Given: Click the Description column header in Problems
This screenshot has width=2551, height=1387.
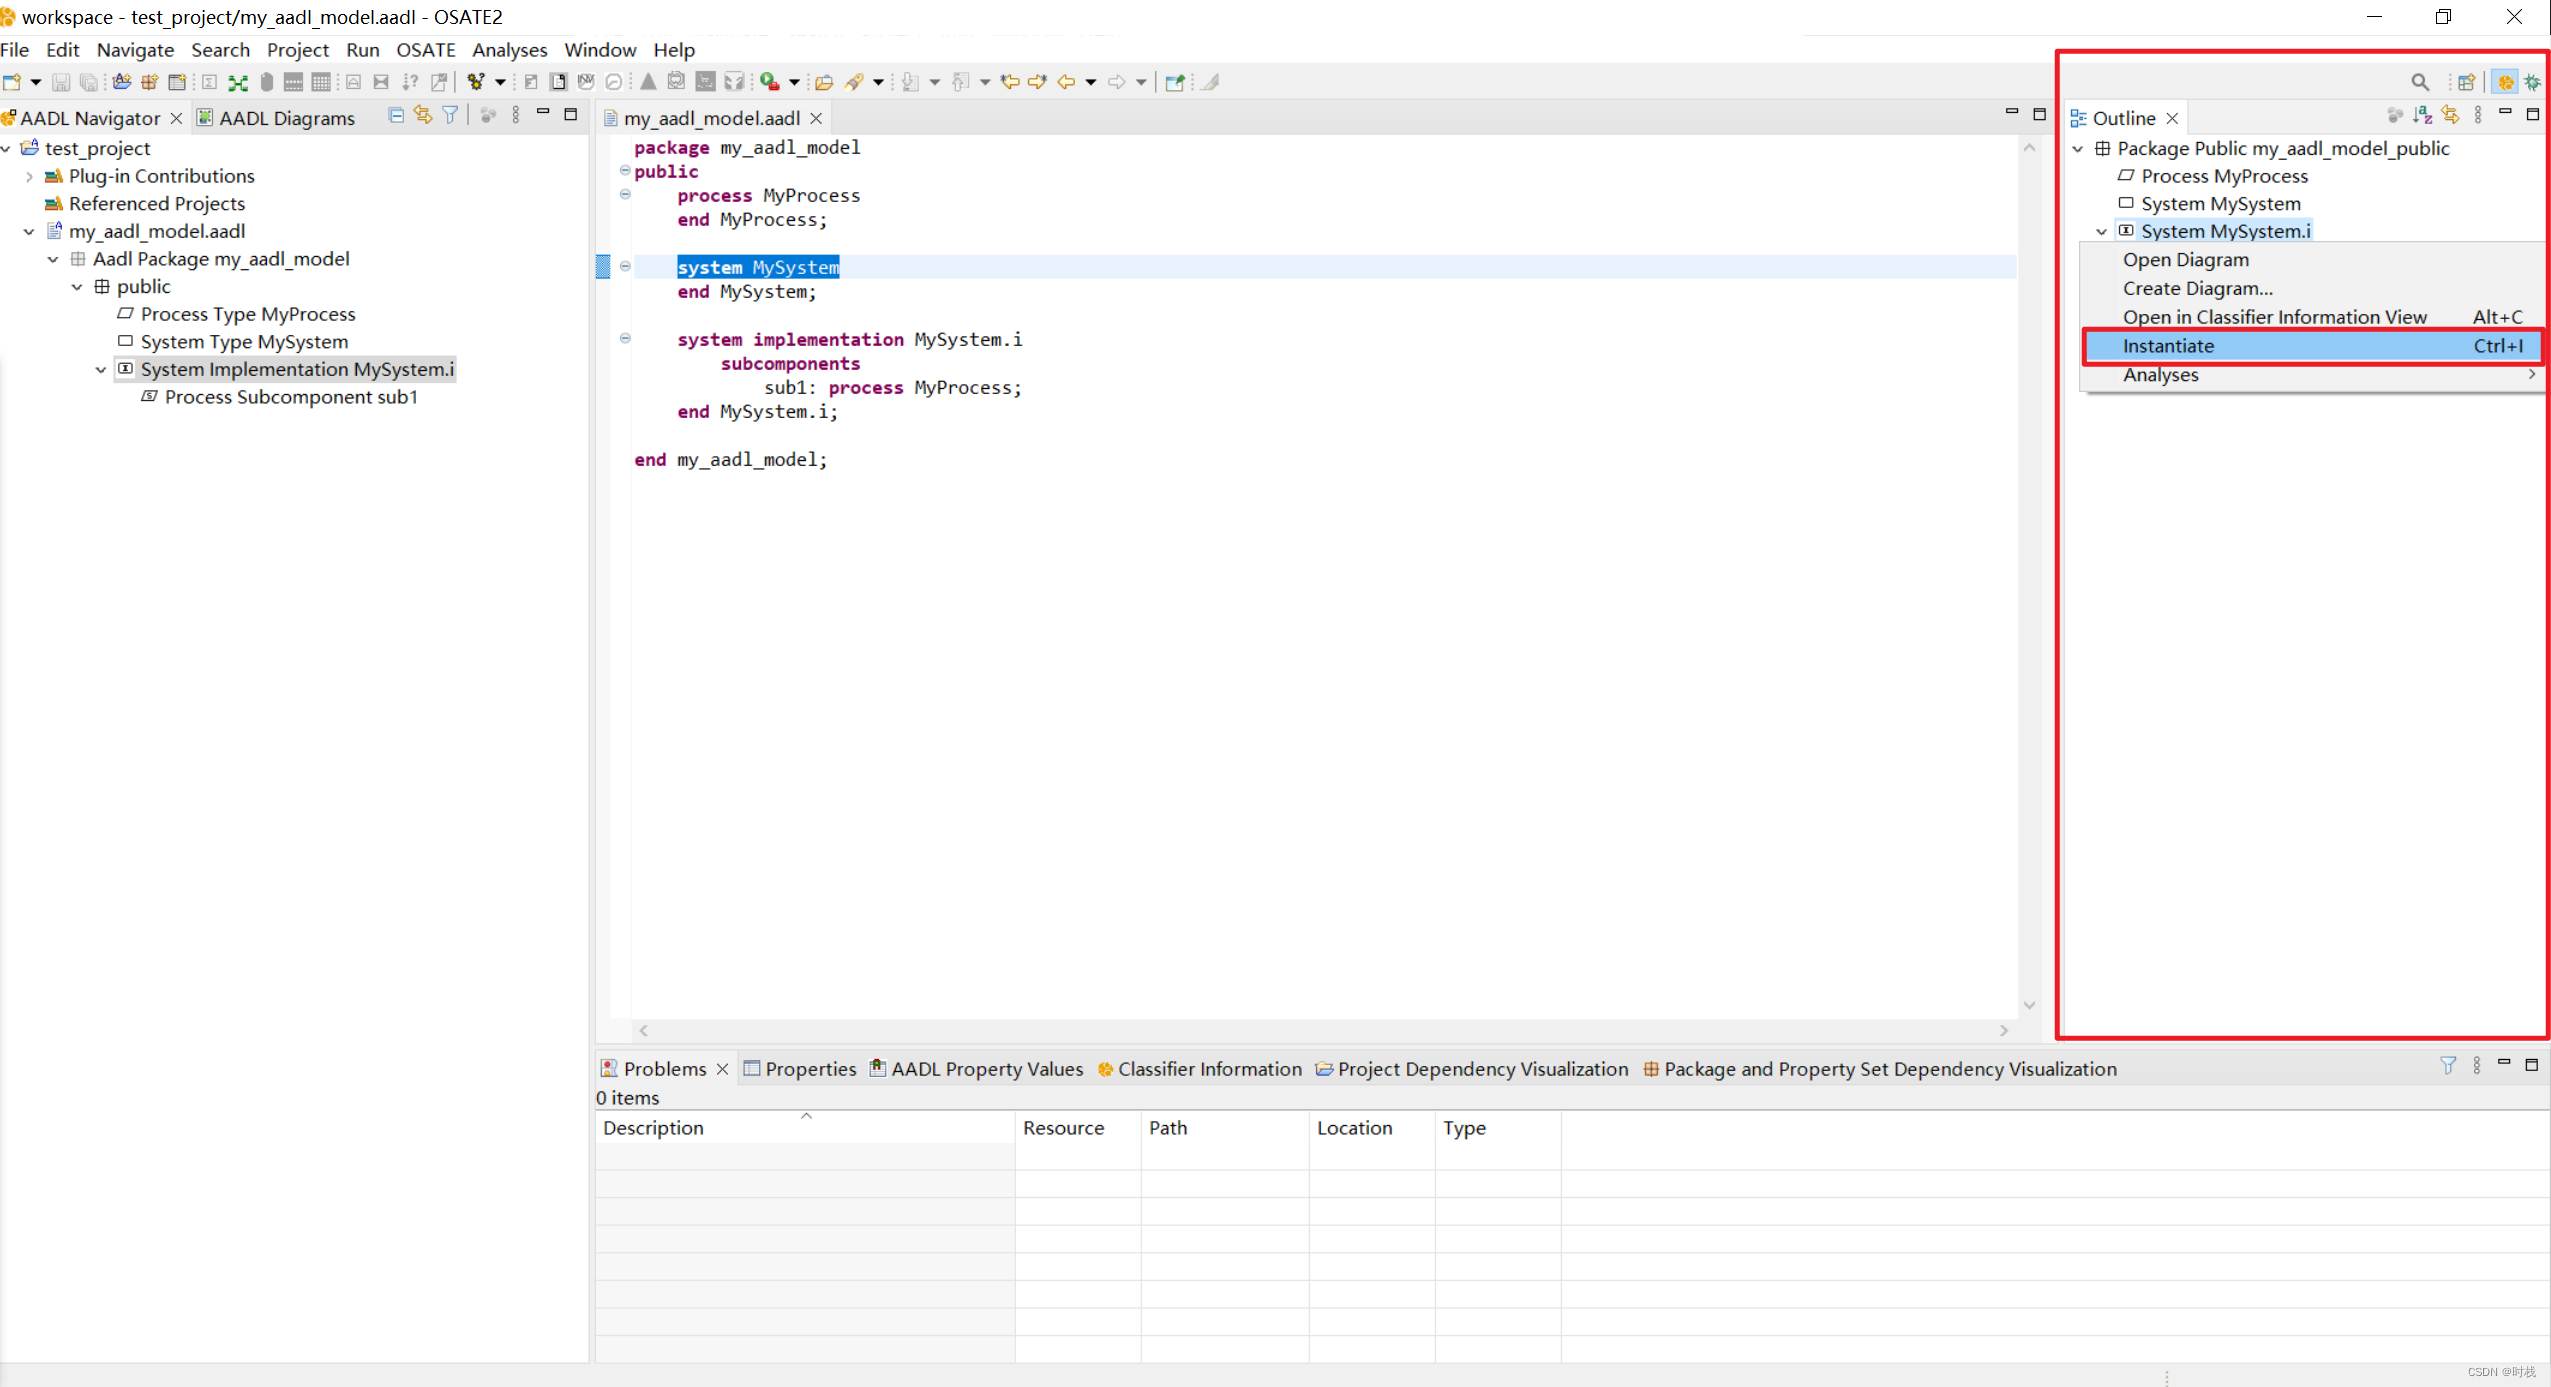Looking at the screenshot, I should [653, 1128].
